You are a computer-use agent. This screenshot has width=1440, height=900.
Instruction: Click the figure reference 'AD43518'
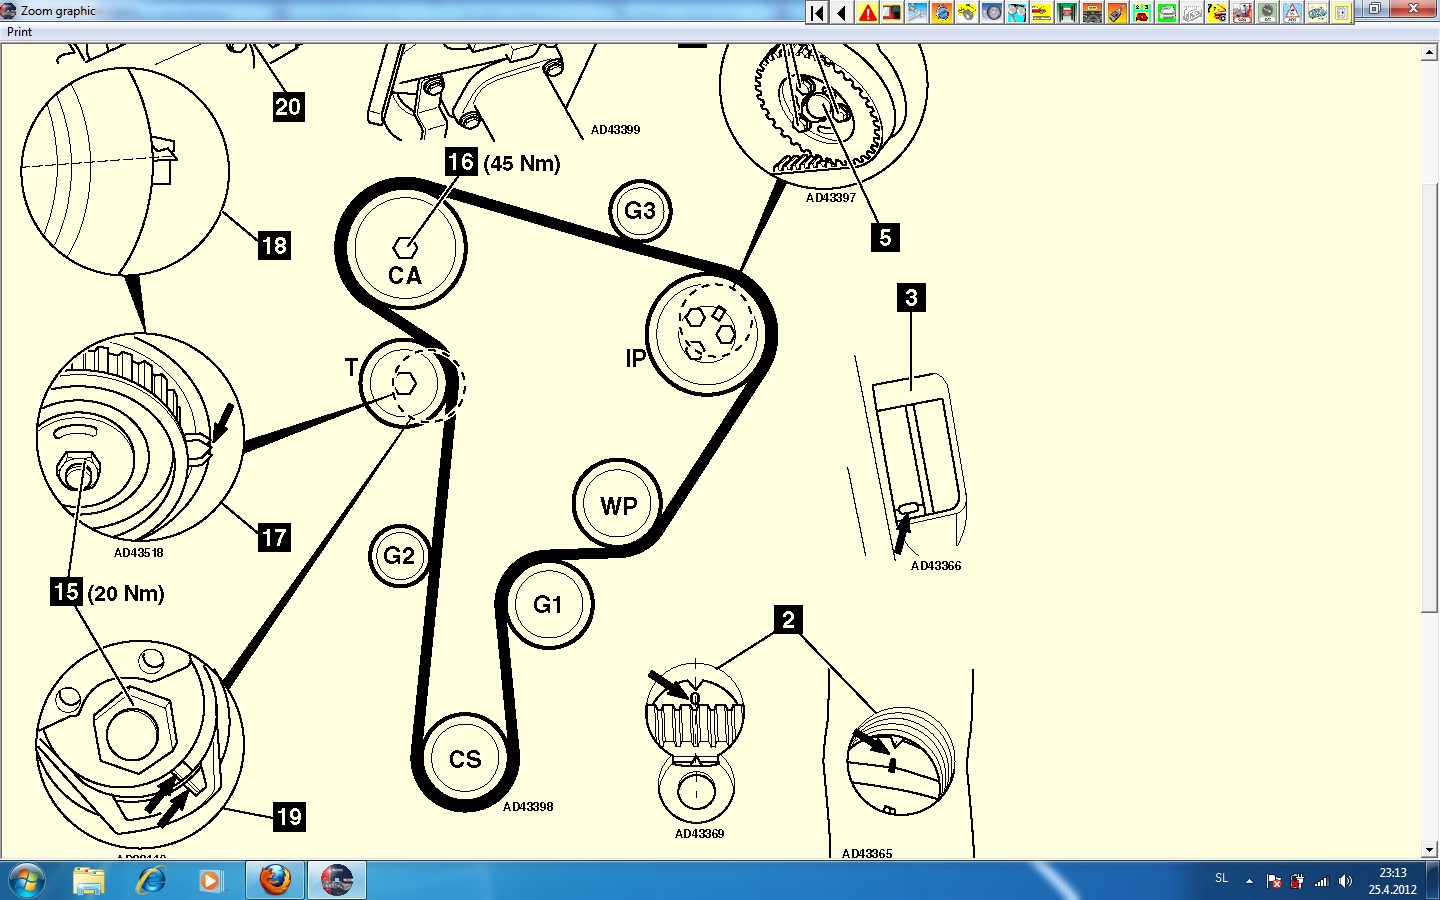139,552
